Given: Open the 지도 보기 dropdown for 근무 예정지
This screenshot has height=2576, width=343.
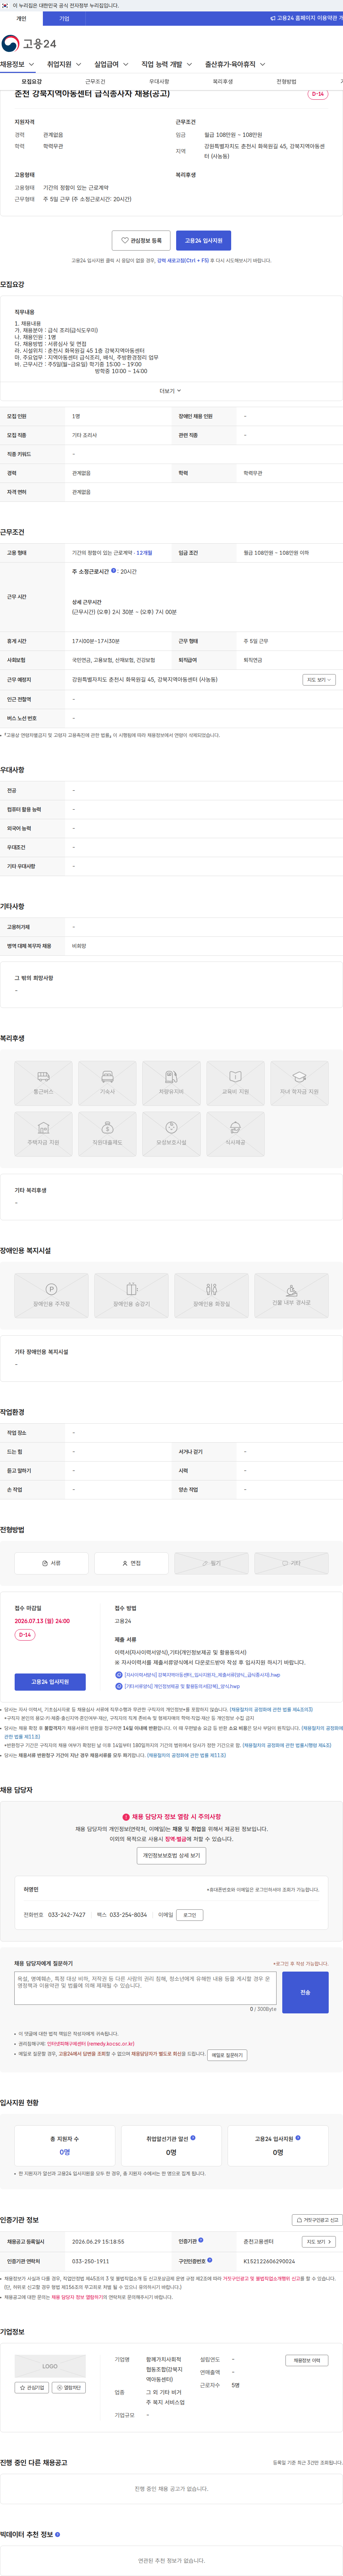Looking at the screenshot, I should (319, 680).
